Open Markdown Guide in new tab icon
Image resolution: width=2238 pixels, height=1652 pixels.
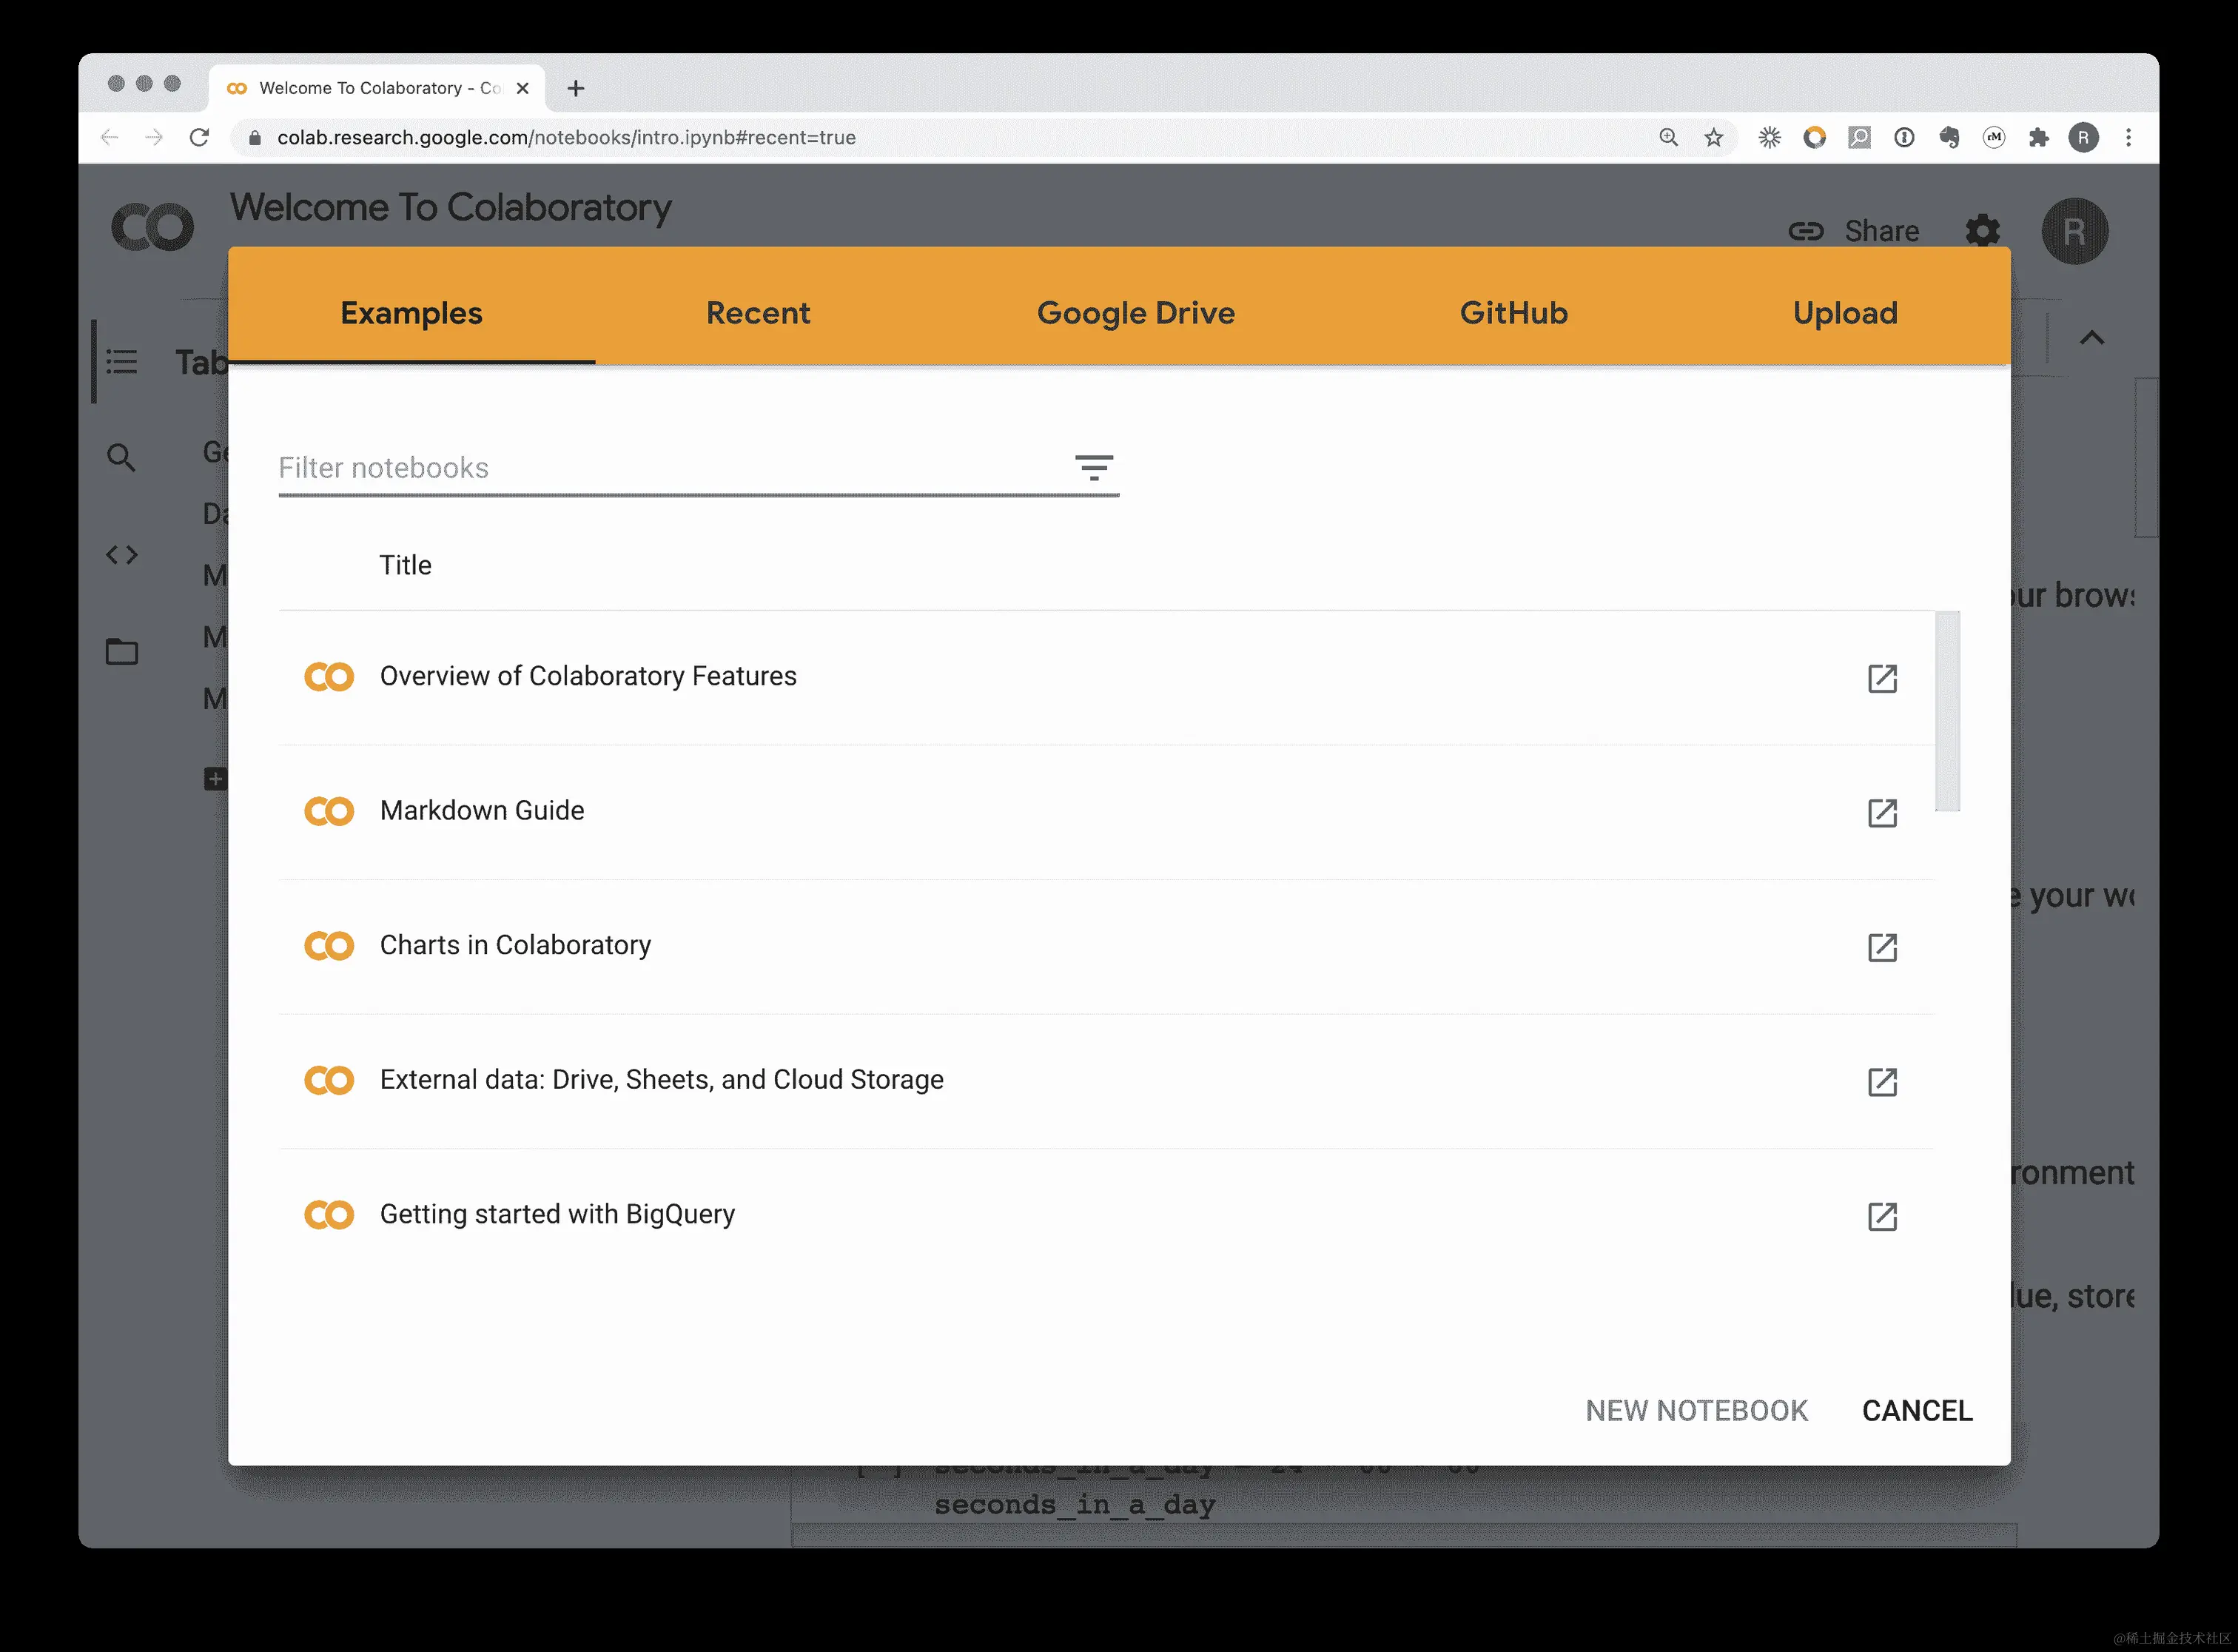(1882, 812)
